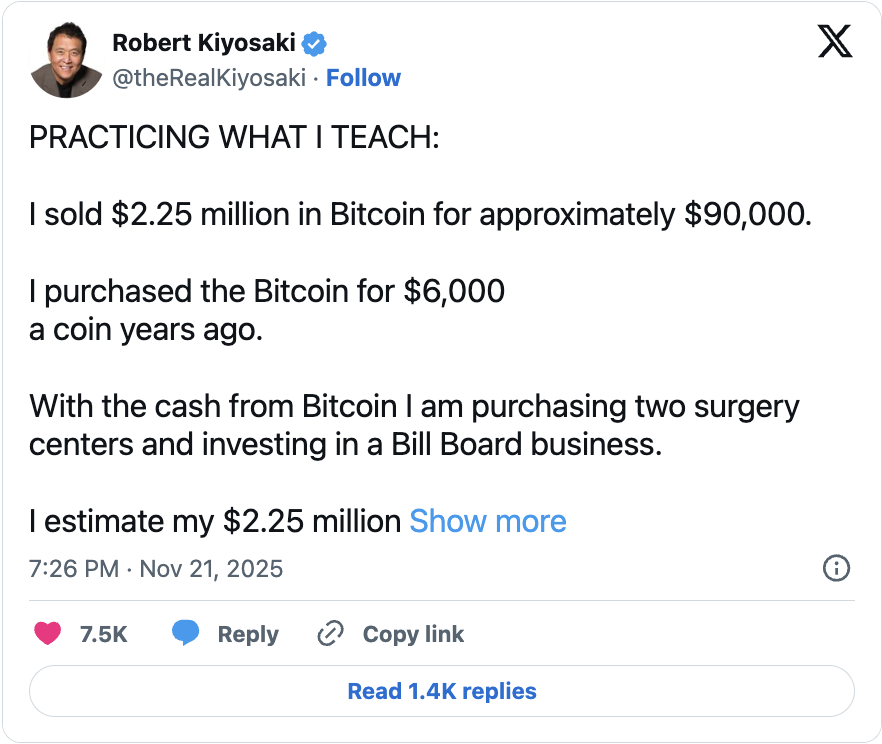Open the 7:26 PM Nov 21, 2025 timestamp
The width and height of the screenshot is (882, 744).
point(156,569)
